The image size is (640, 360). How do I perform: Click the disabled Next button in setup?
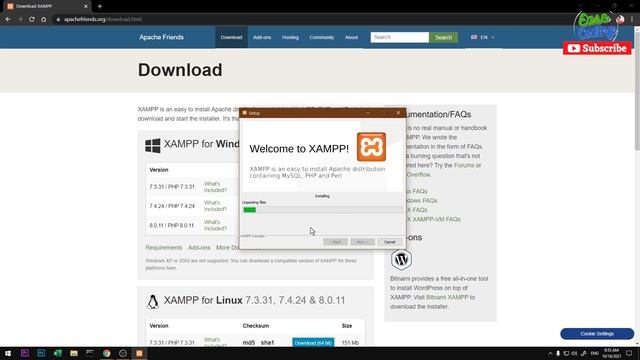point(362,242)
